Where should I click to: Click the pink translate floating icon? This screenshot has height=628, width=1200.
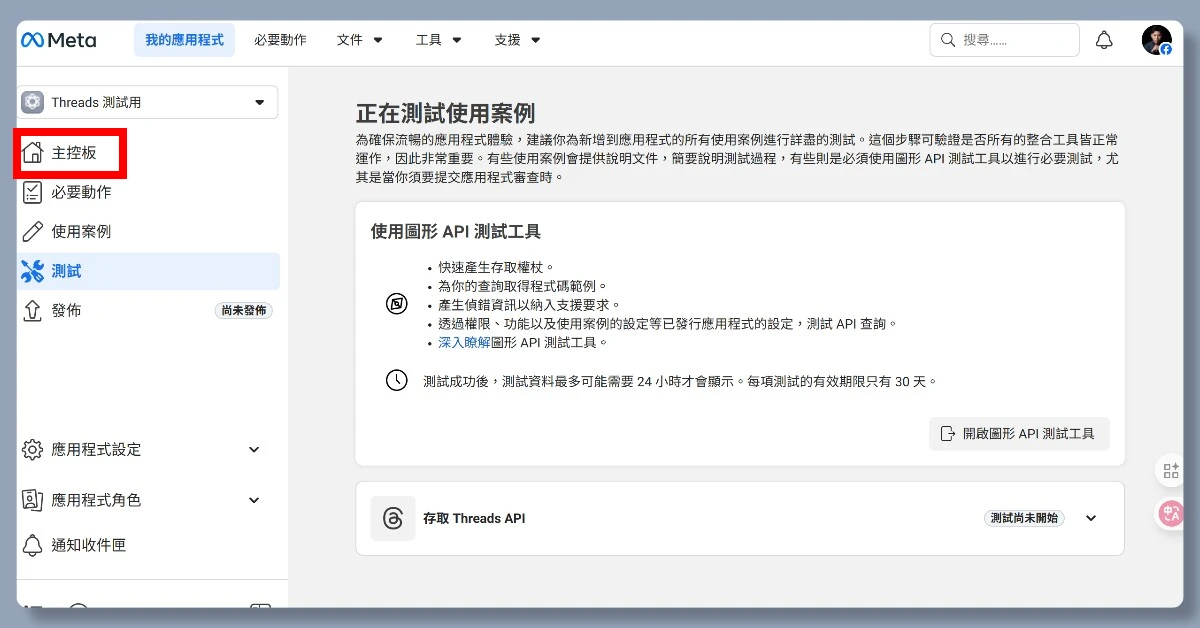coord(1171,513)
